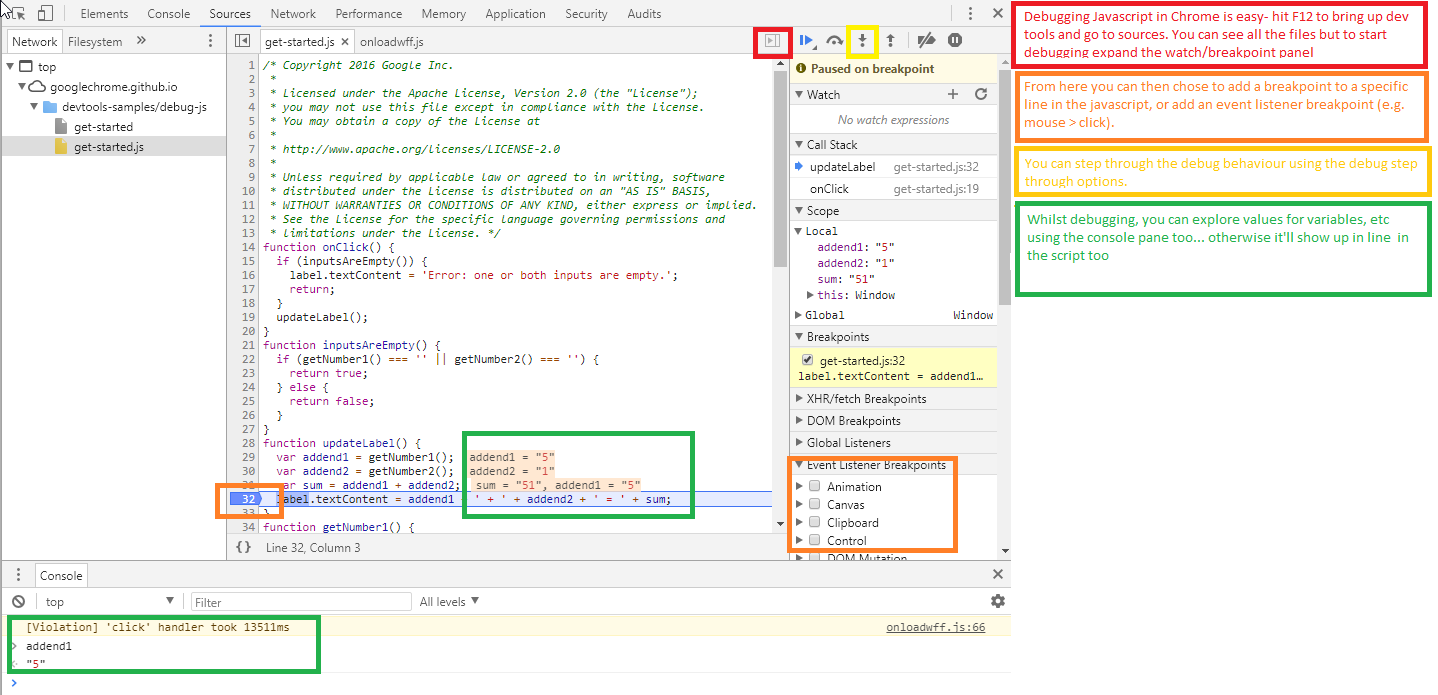Viewport: 1438px width, 695px height.
Task: Click the line 32 breakpoint marker in gutter
Action: pyautogui.click(x=246, y=499)
